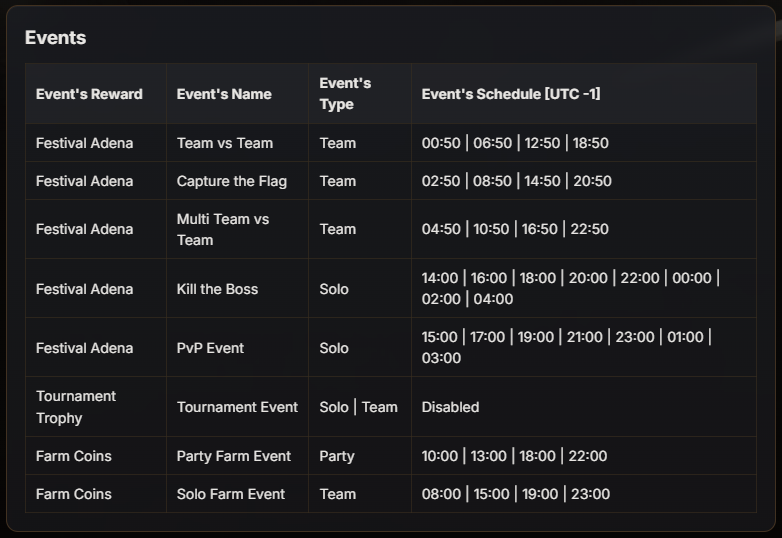
Task: Click the Events heading
Action: point(55,38)
